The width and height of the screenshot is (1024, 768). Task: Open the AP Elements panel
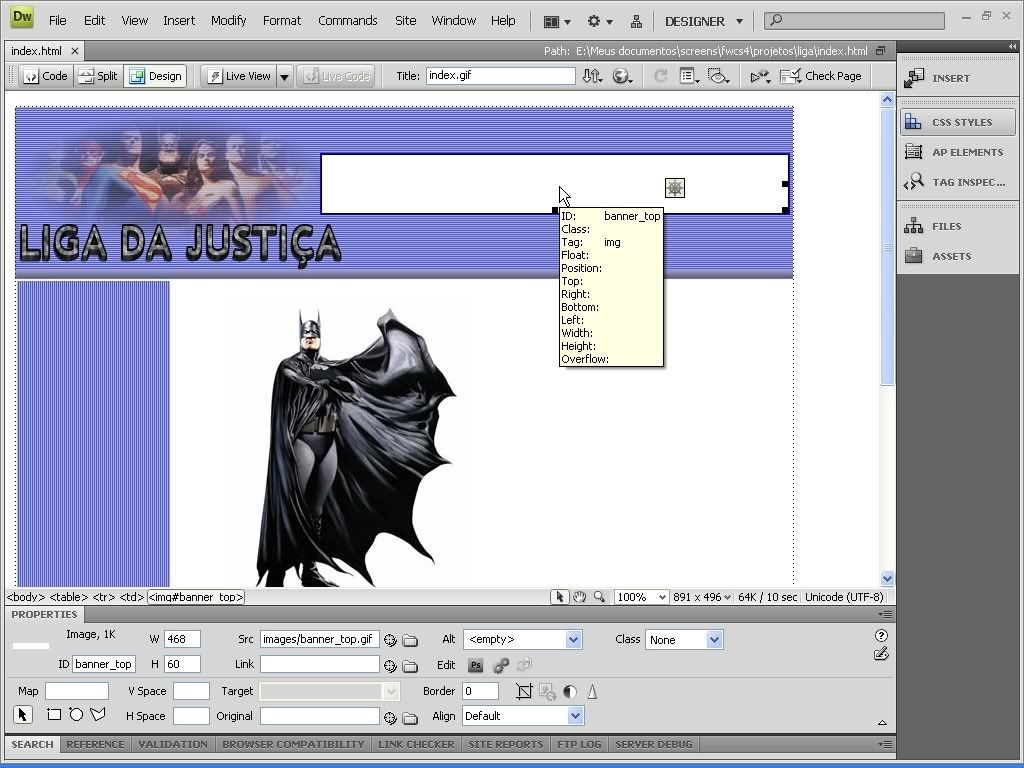[x=958, y=152]
